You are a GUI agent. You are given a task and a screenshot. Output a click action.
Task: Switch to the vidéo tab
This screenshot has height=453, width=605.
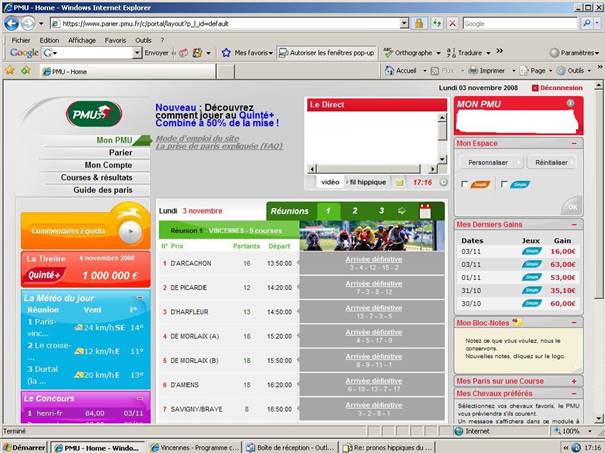click(330, 182)
